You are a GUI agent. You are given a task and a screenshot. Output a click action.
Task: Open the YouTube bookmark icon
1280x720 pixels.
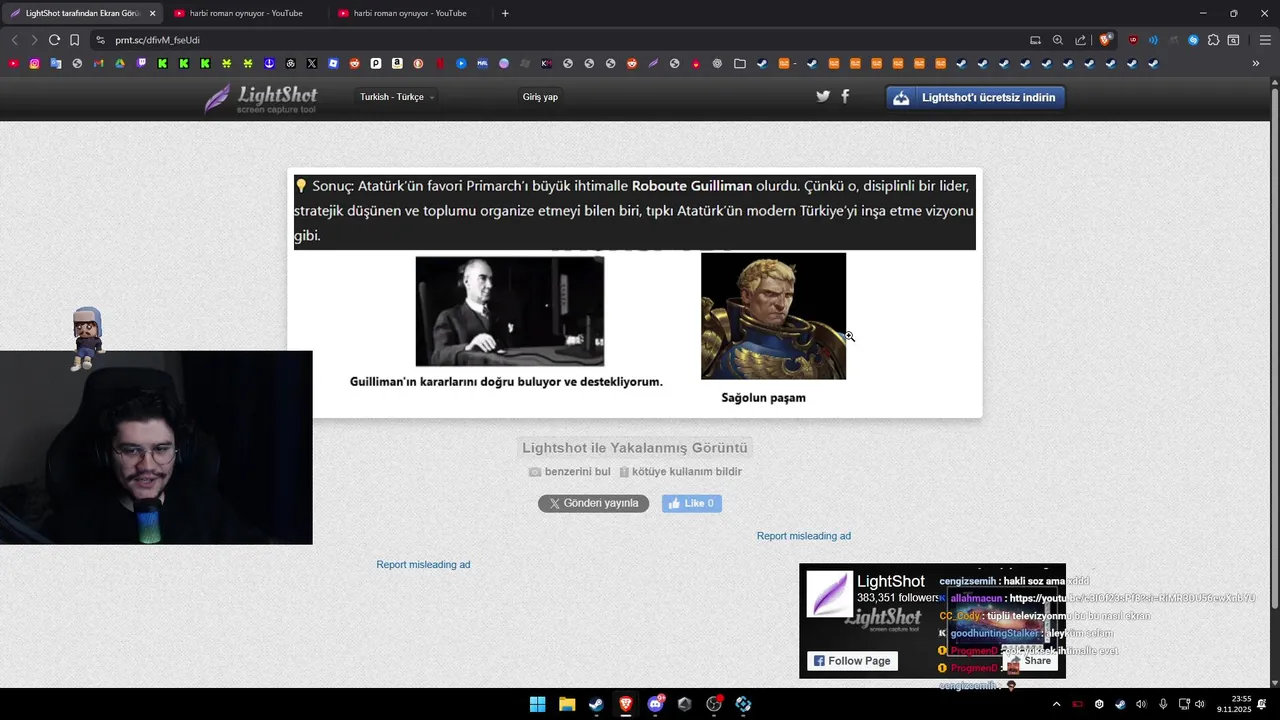click(13, 64)
